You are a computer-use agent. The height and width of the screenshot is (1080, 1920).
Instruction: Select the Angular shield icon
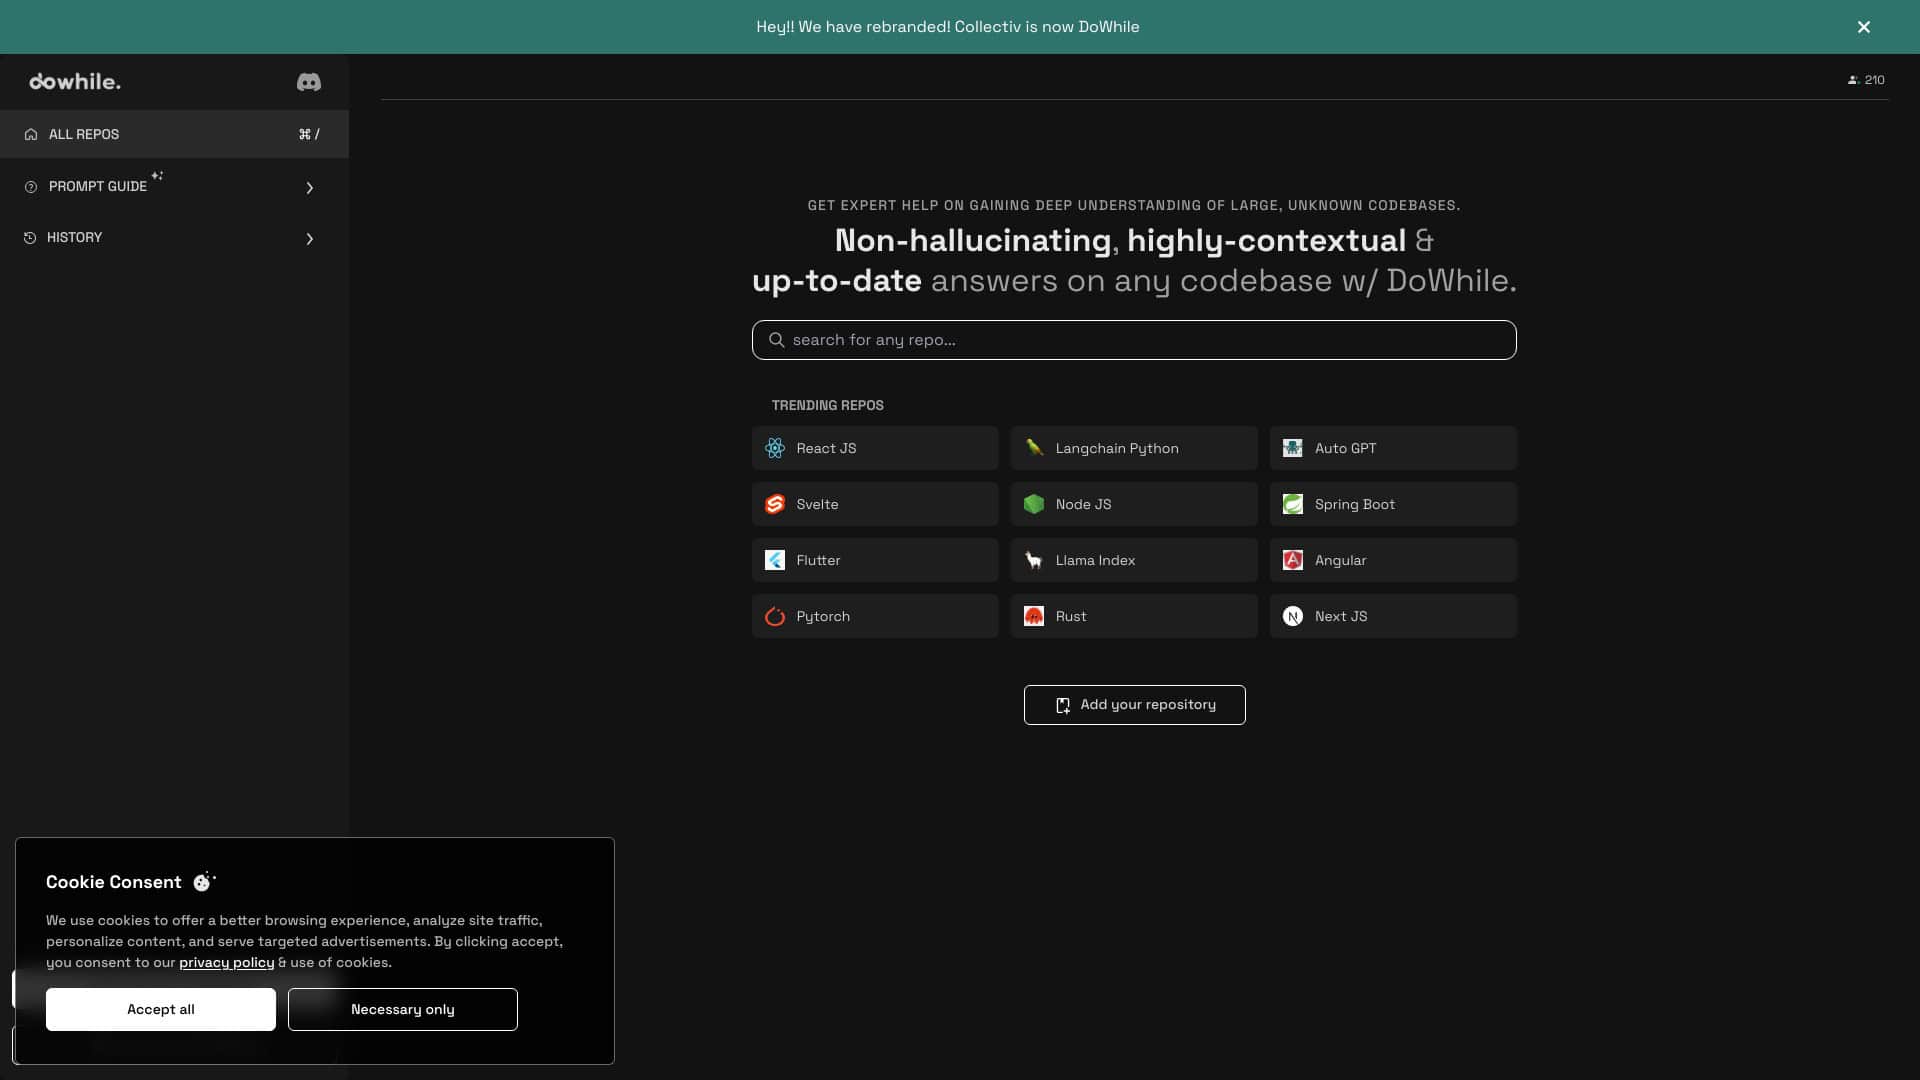pyautogui.click(x=1293, y=560)
